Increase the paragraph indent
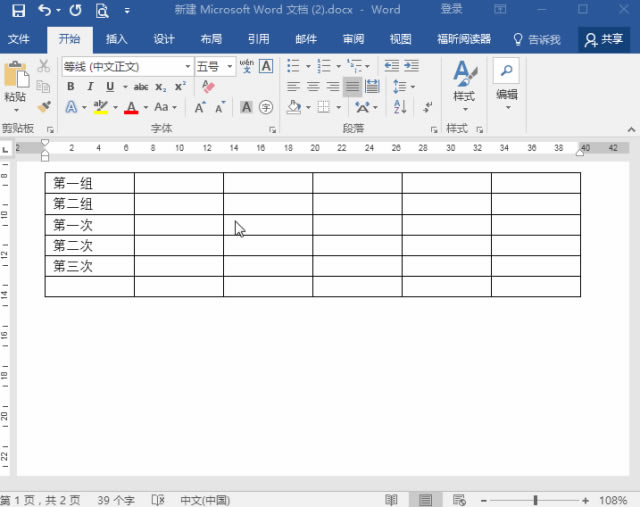Image resolution: width=640 pixels, height=507 pixels. pos(411,66)
